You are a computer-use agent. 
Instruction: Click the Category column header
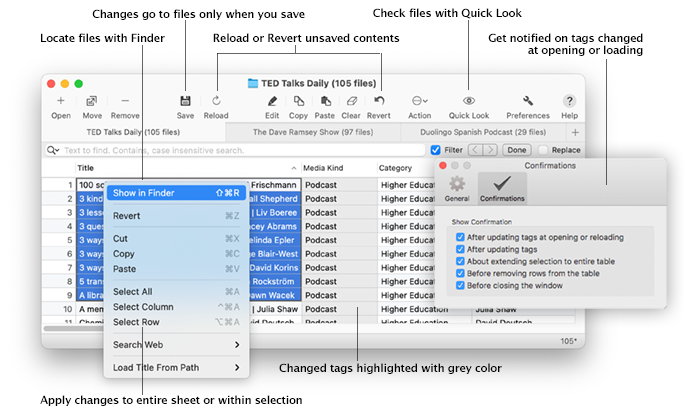405,168
